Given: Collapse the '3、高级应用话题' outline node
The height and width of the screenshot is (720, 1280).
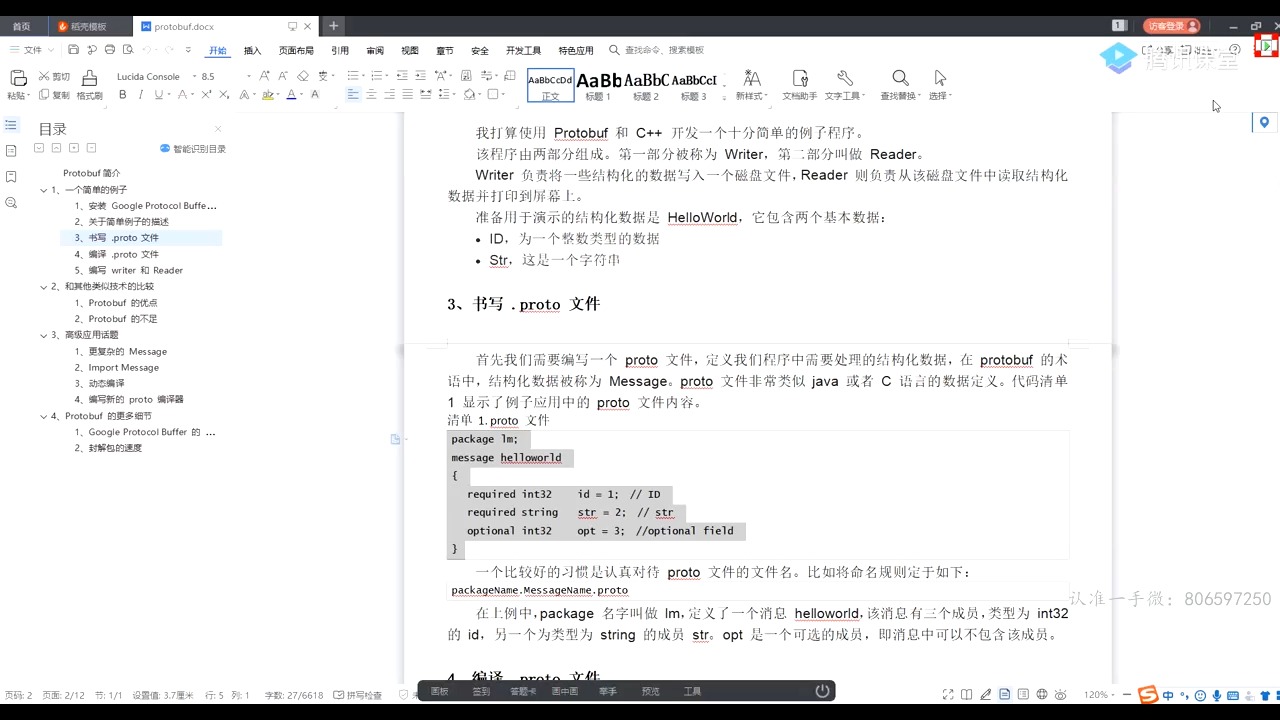Looking at the screenshot, I should (x=43, y=335).
